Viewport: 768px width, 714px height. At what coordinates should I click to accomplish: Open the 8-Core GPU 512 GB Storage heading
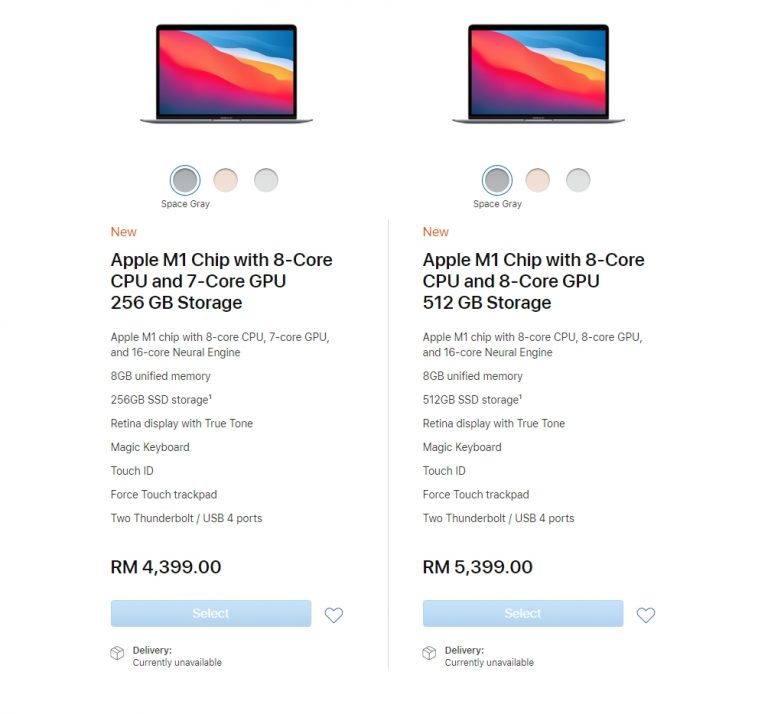[533, 281]
